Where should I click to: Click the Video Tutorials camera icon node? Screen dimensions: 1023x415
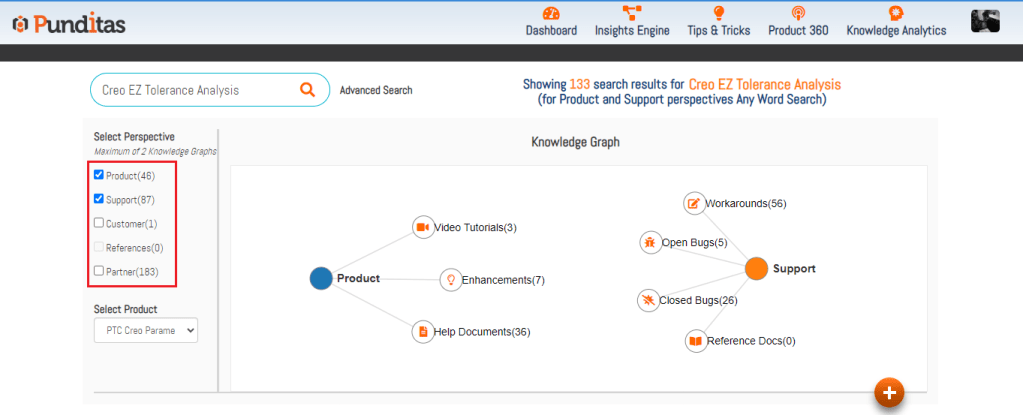(422, 227)
